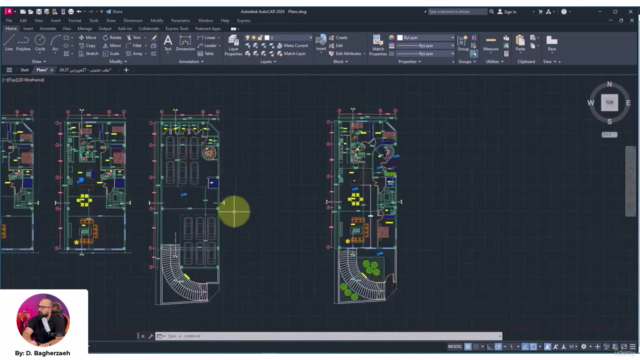Click the Move tool
The image size is (640, 360).
coord(87,38)
